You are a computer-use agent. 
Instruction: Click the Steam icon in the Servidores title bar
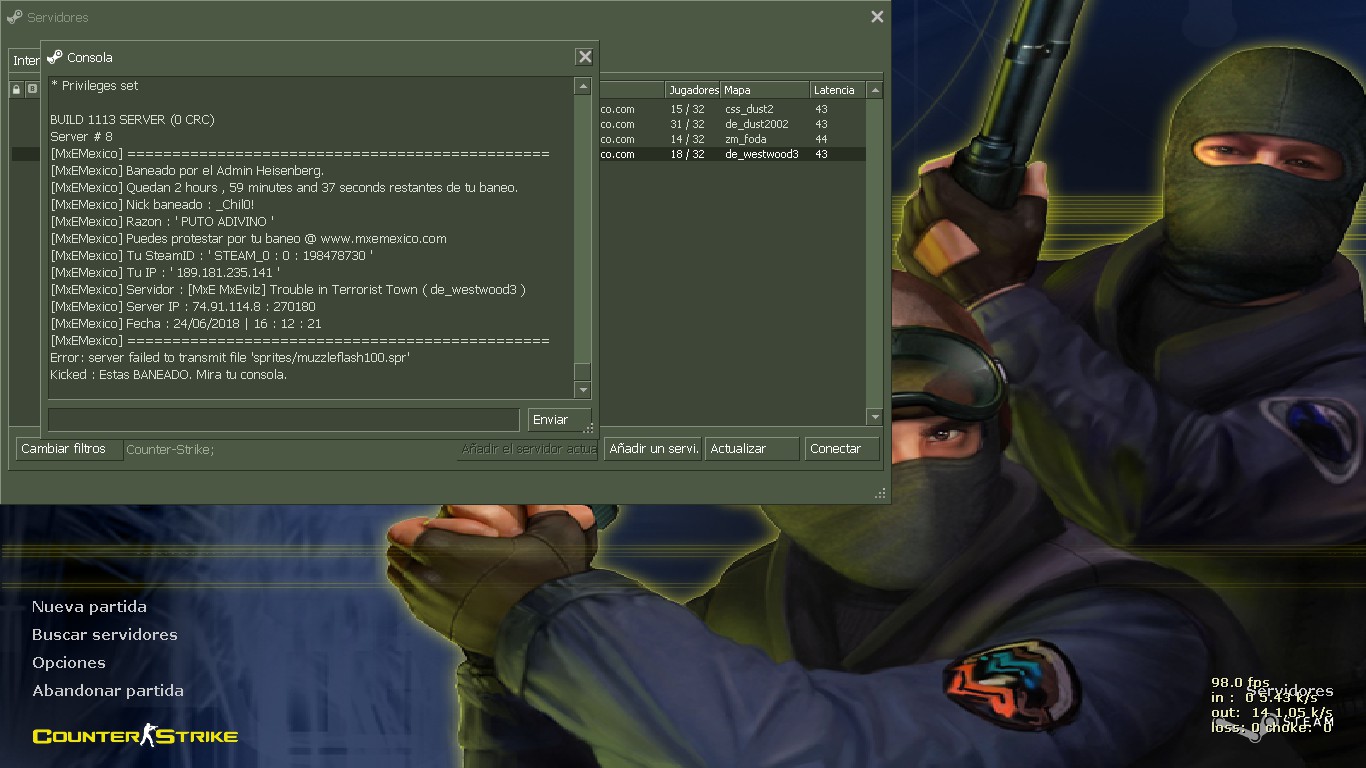(x=14, y=17)
